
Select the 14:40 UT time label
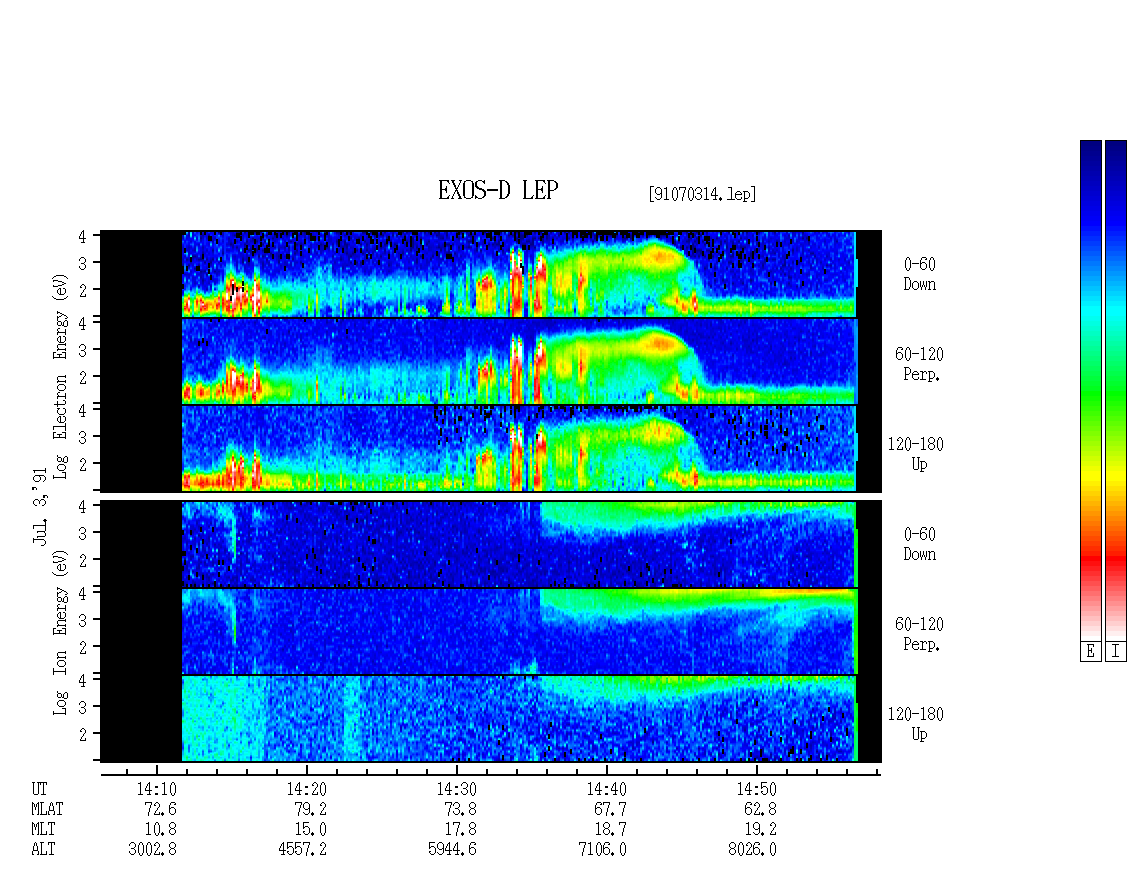coord(606,789)
